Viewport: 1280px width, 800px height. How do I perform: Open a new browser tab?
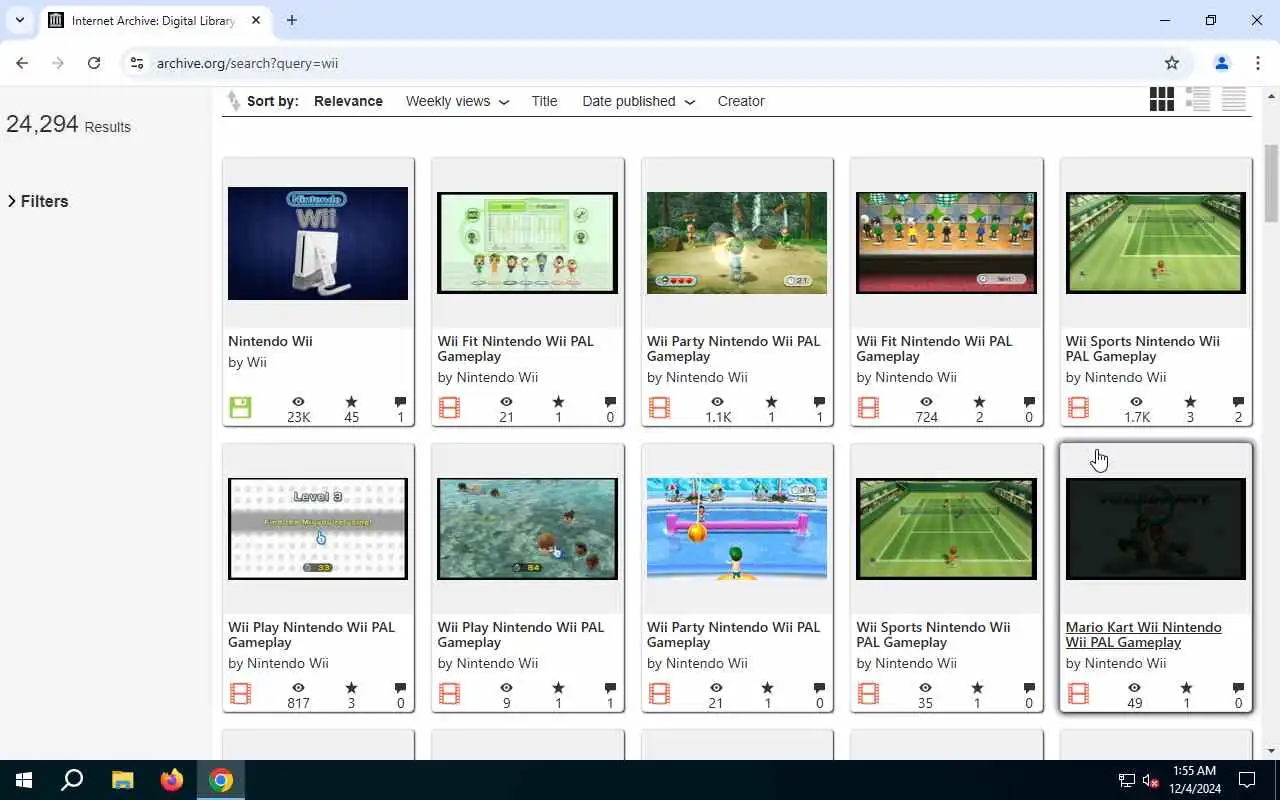point(291,20)
